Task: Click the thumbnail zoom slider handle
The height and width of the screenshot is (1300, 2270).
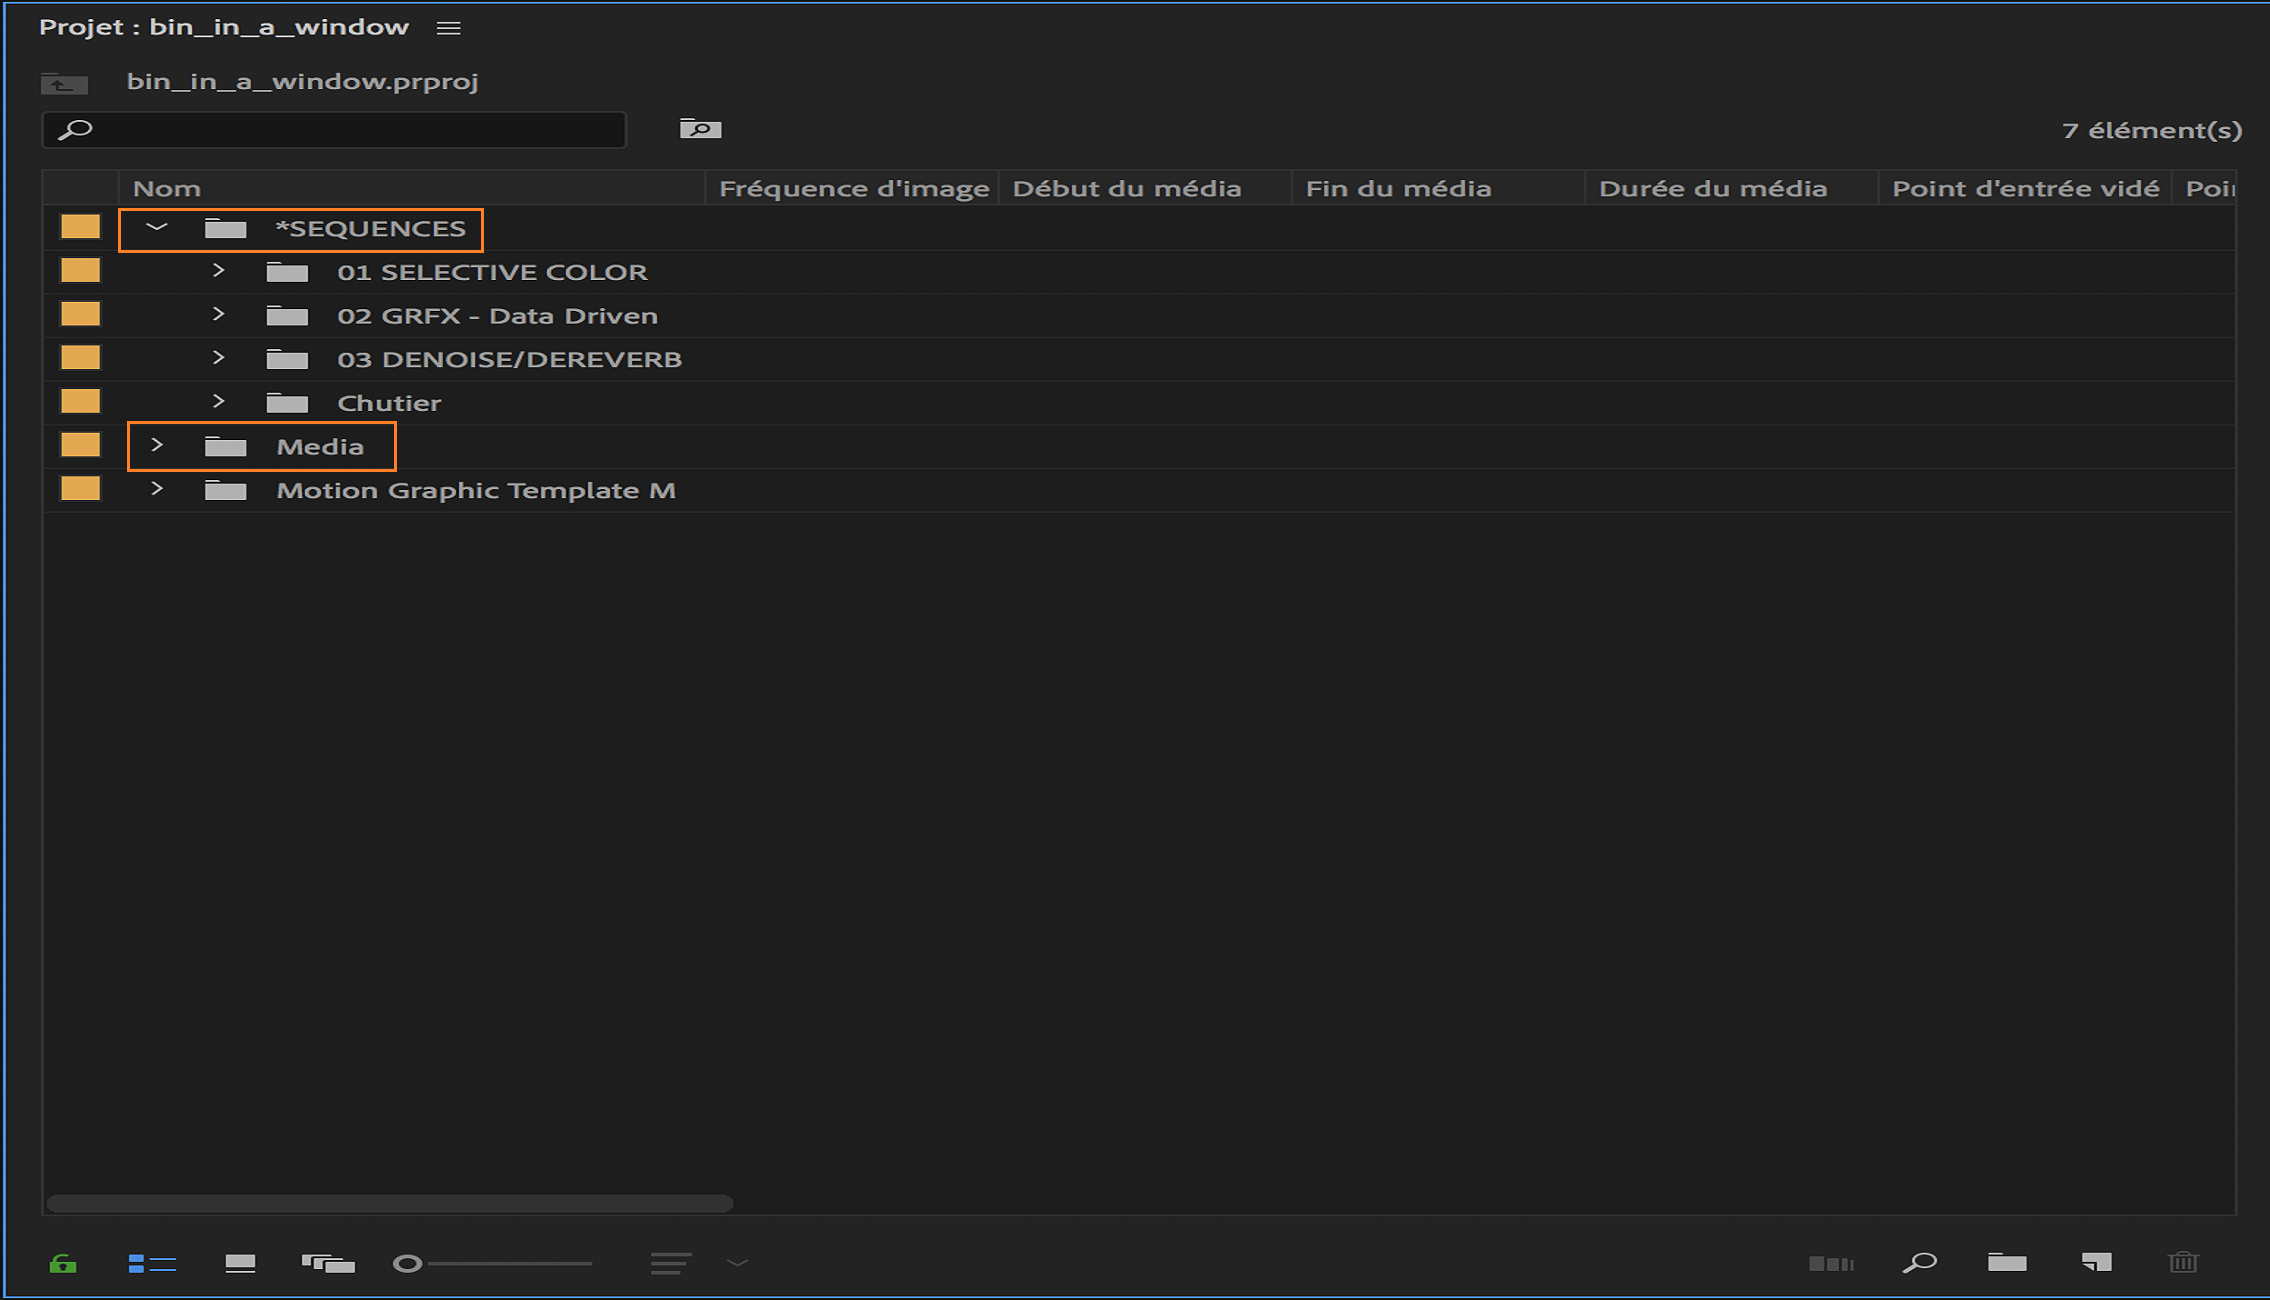Action: 407,1264
